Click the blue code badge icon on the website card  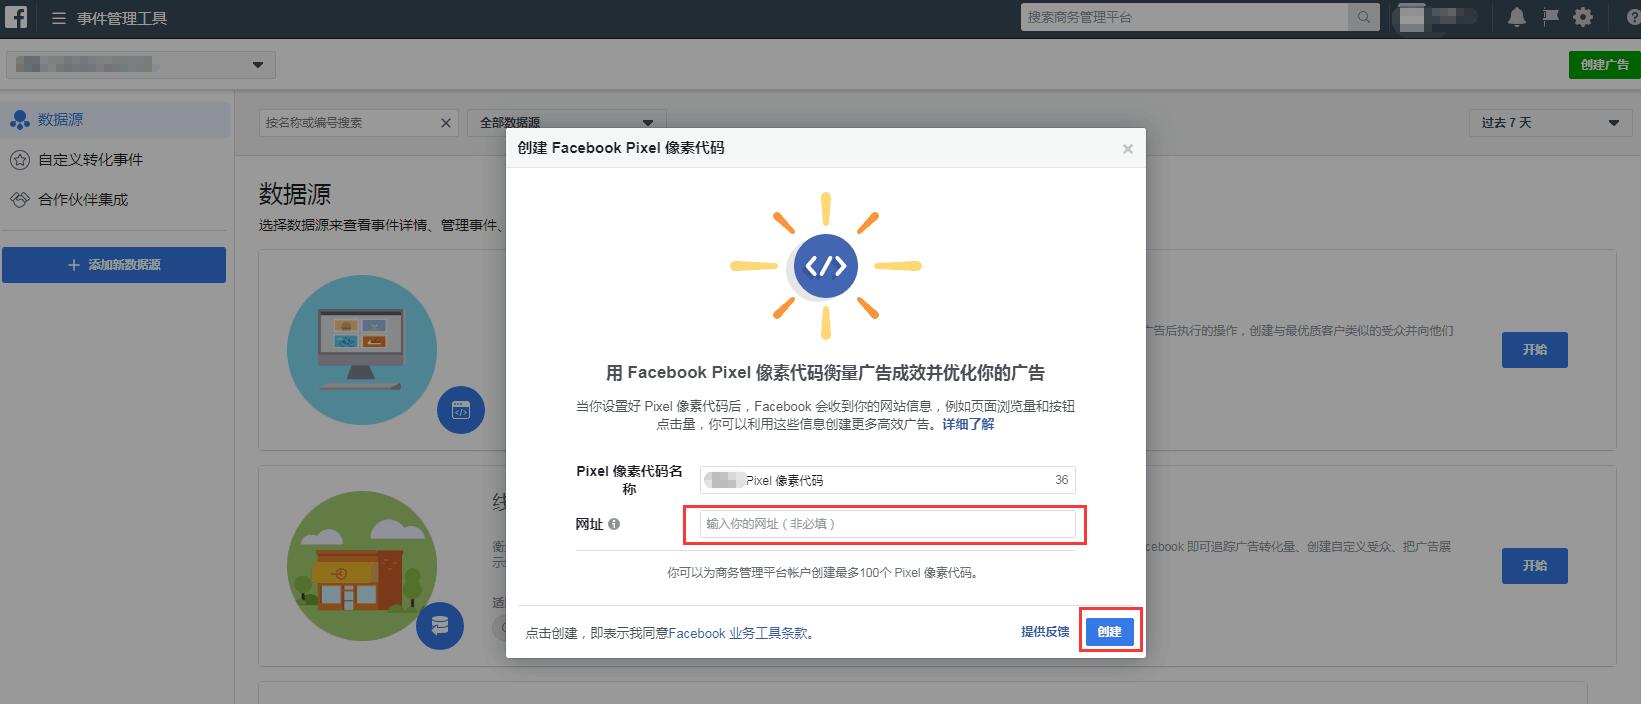(461, 410)
